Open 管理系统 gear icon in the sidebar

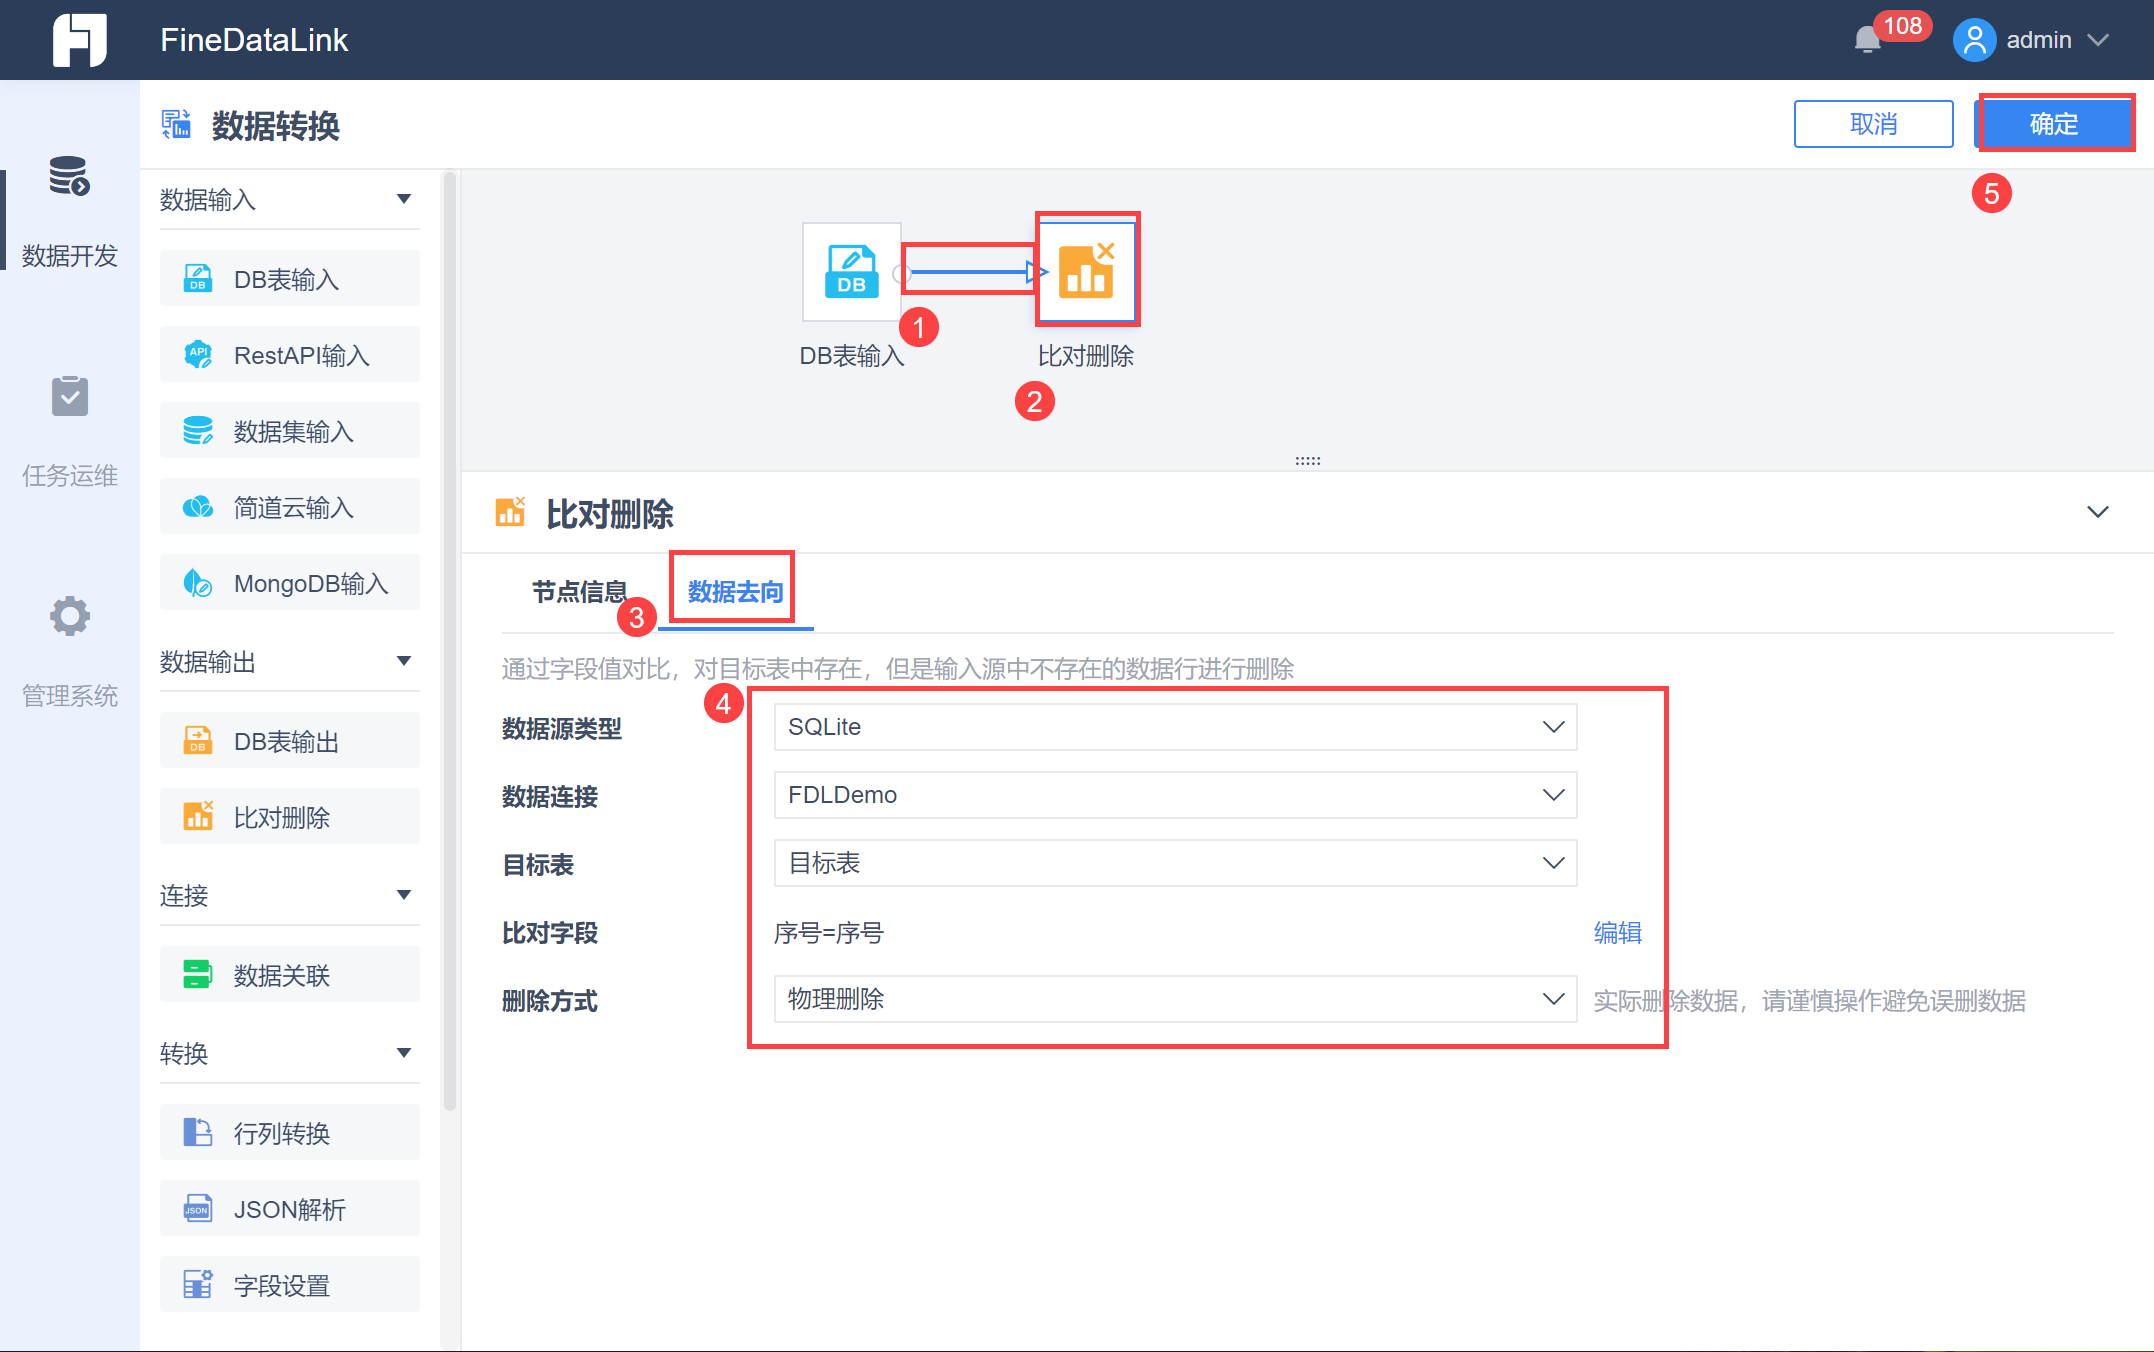click(x=69, y=617)
